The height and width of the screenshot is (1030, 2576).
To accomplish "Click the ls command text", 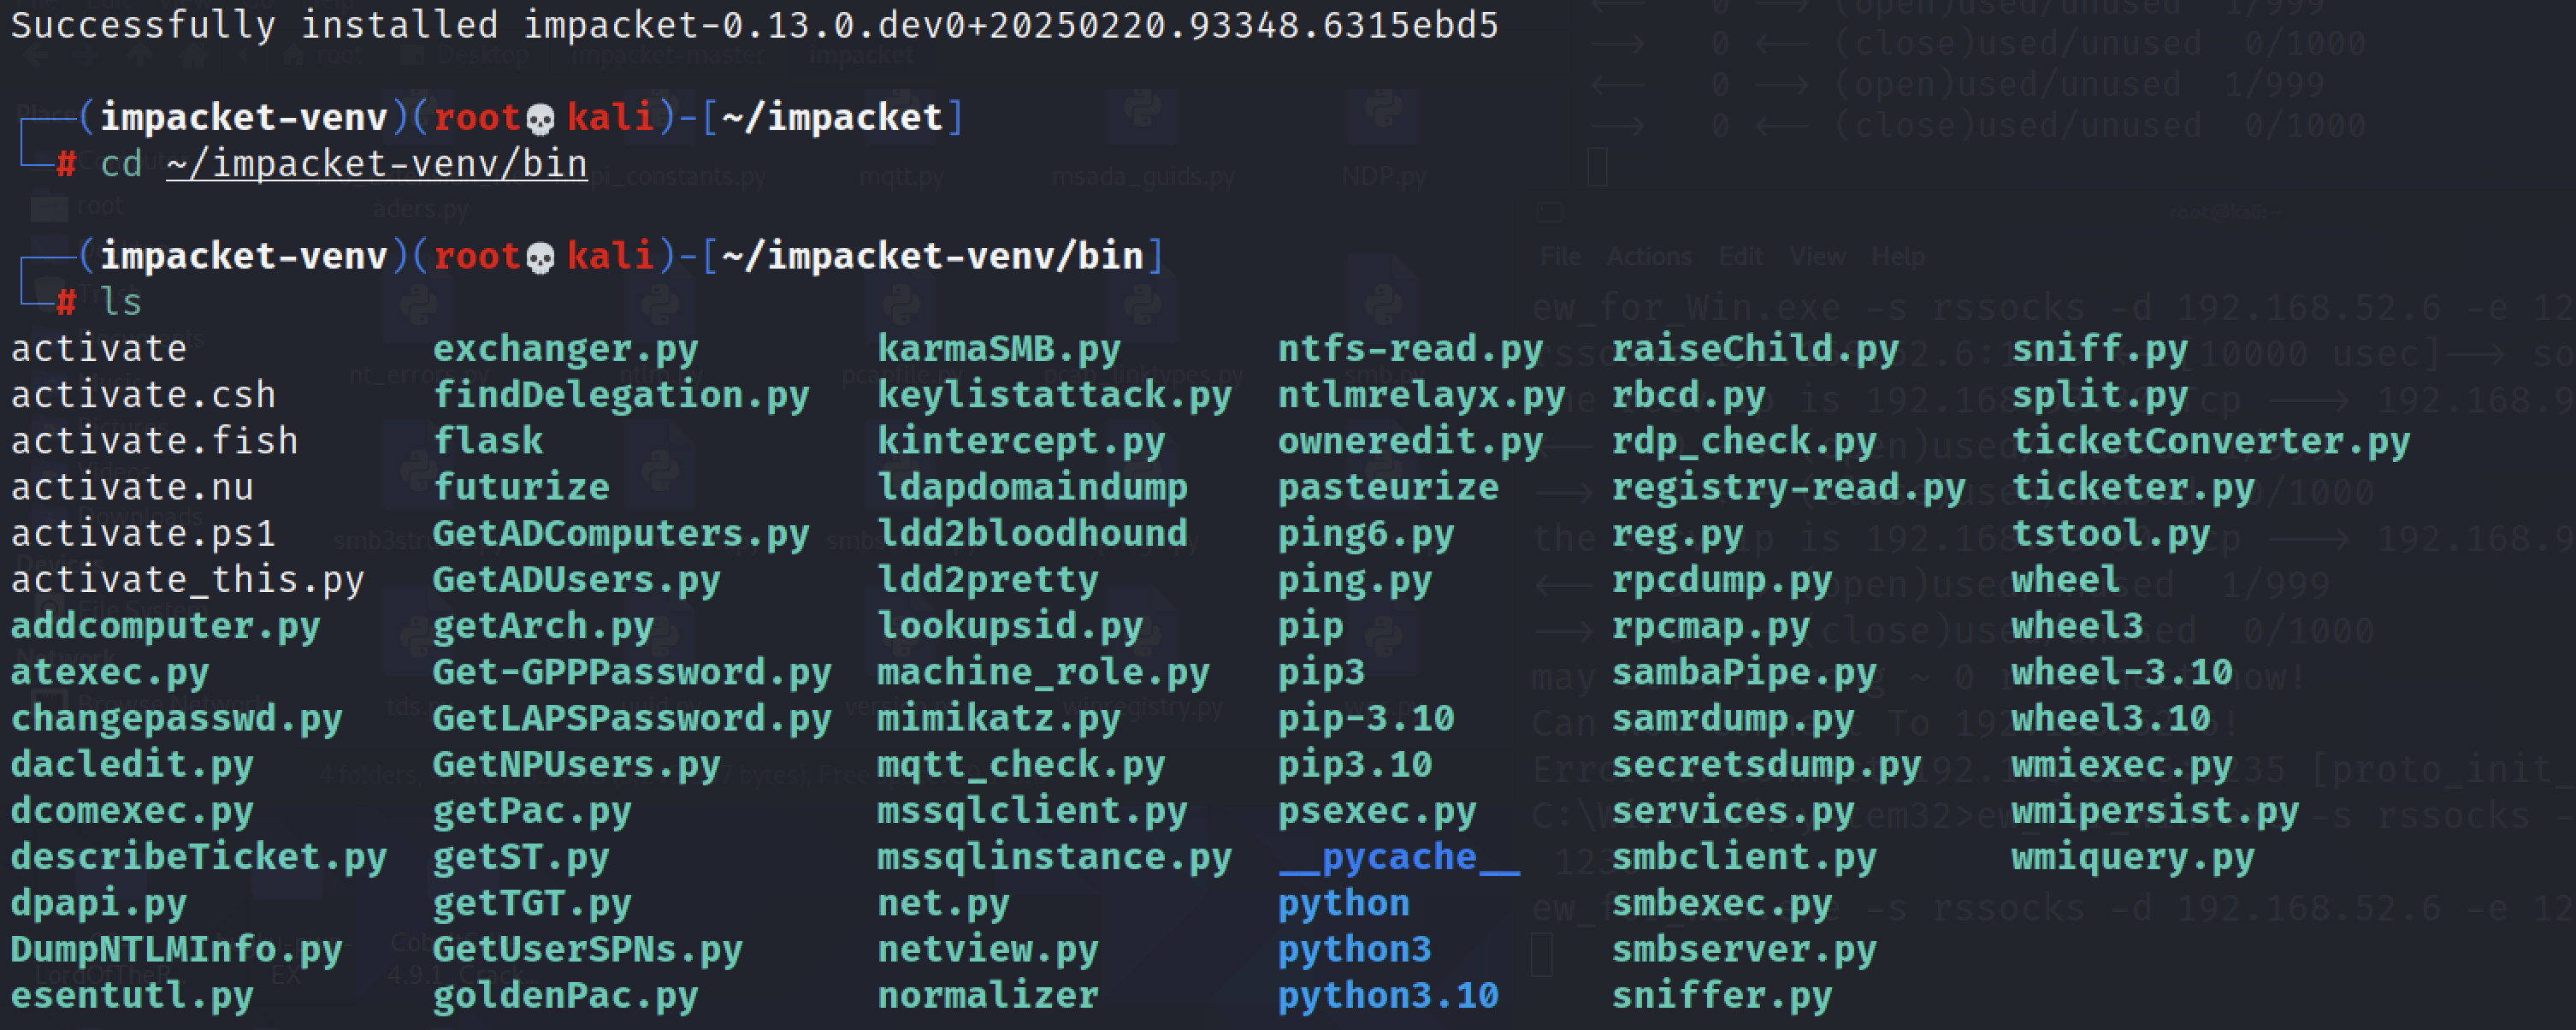I will 120,302.
